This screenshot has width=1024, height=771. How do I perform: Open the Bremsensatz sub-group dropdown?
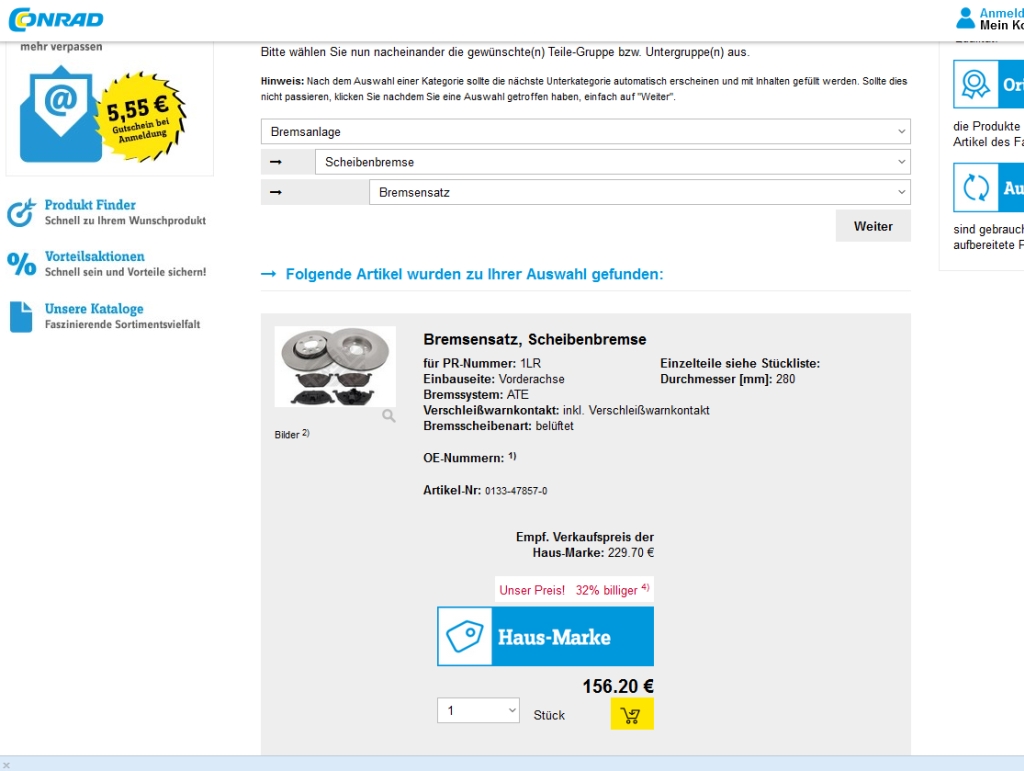tap(639, 192)
